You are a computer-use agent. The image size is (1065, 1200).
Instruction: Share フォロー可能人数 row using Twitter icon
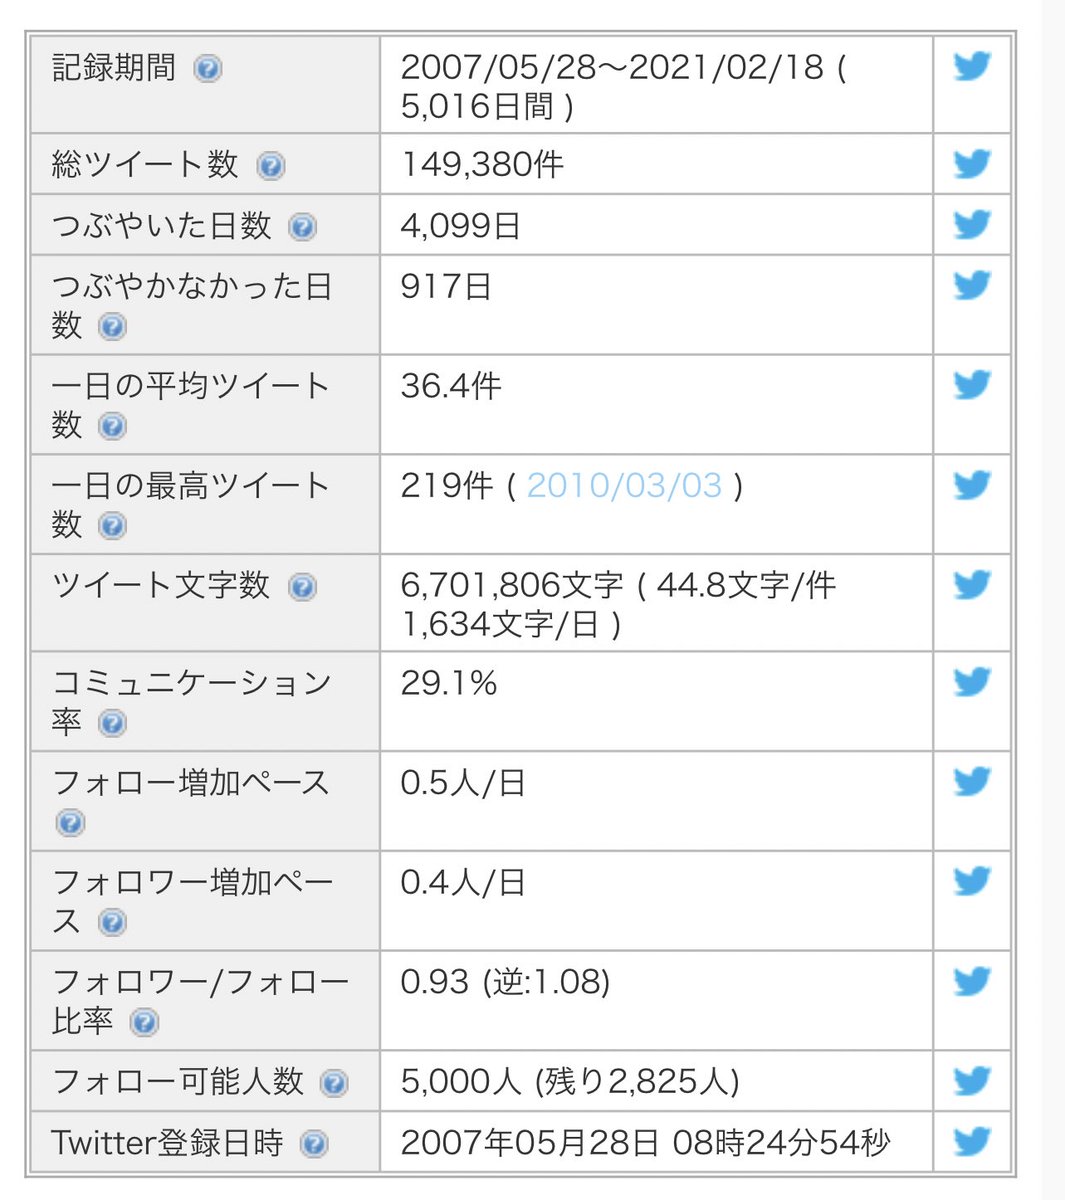coord(971,1081)
